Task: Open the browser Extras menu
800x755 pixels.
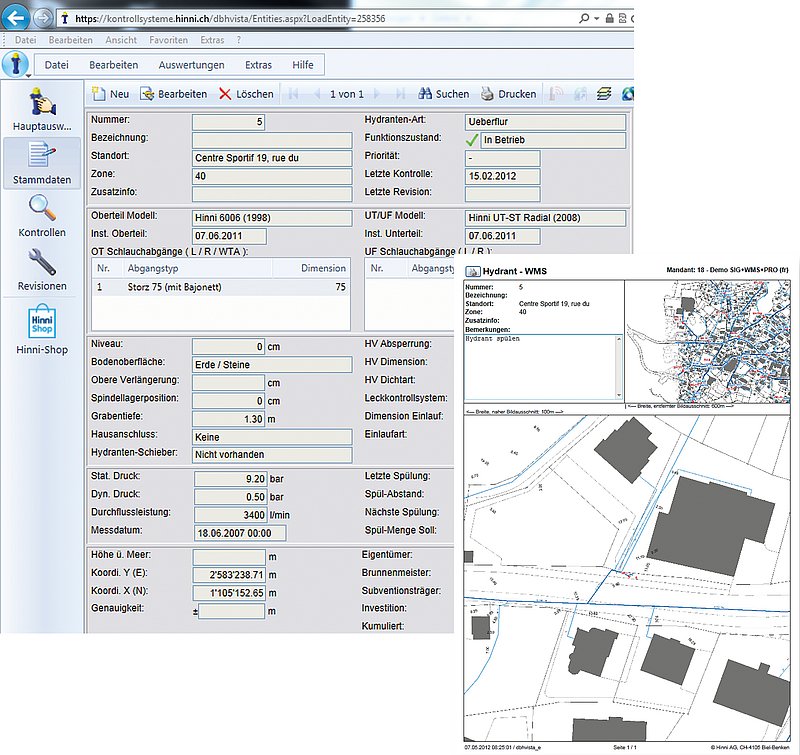Action: pyautogui.click(x=212, y=40)
